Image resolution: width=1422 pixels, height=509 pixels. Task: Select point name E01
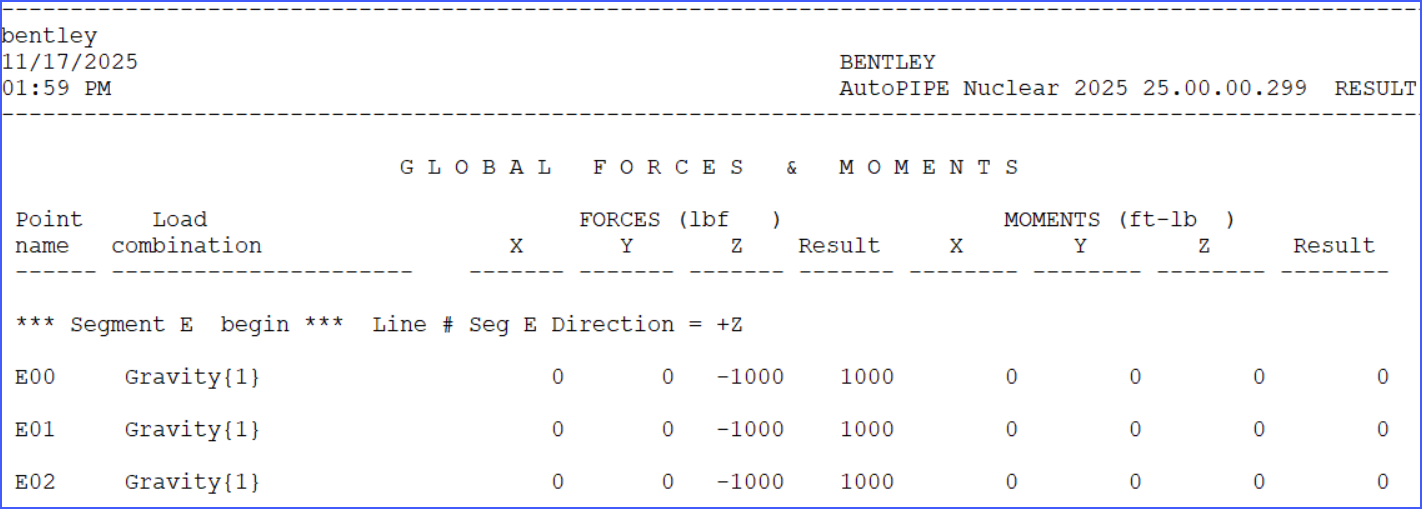[x=35, y=429]
